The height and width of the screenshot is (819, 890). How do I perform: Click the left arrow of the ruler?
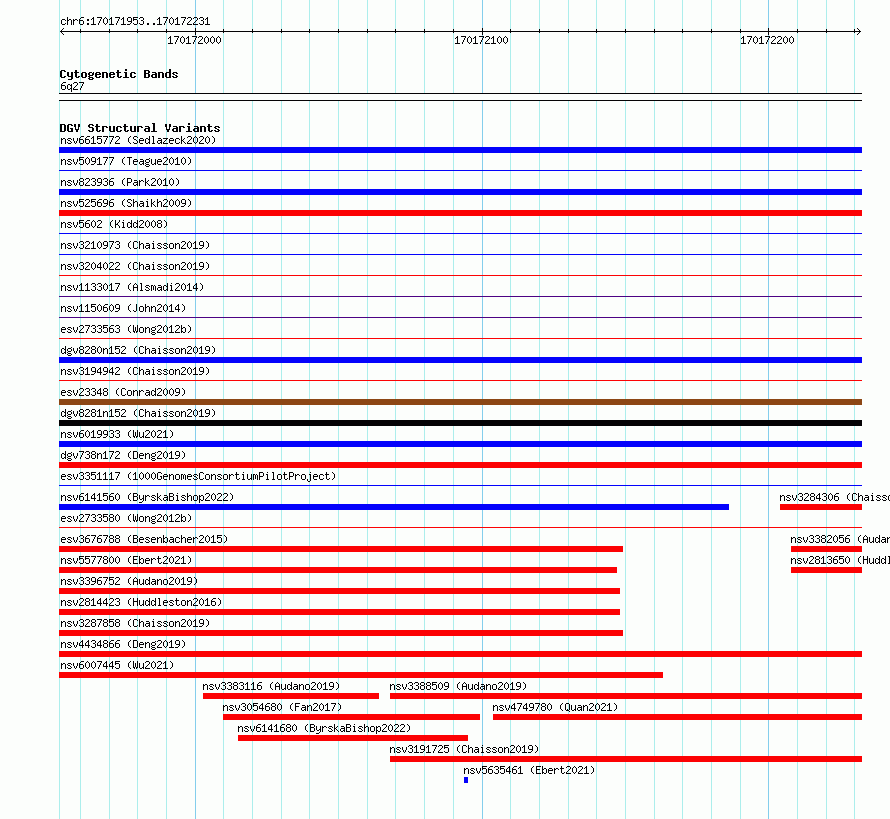pyautogui.click(x=62, y=32)
